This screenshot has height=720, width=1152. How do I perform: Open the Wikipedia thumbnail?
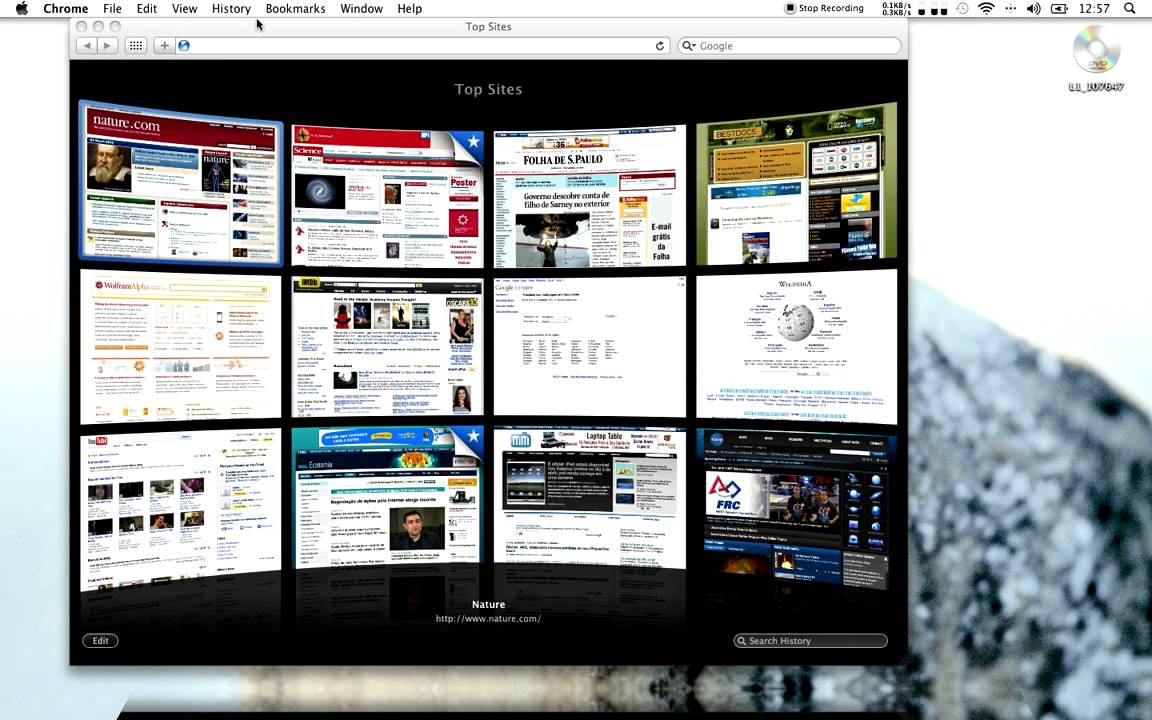pos(796,347)
